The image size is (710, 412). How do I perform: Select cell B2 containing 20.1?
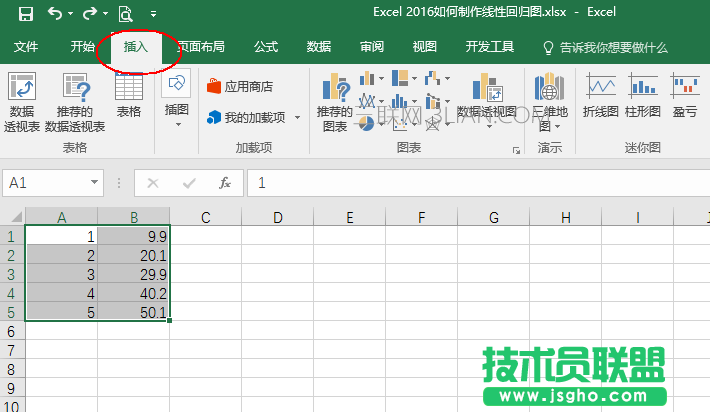(134, 255)
